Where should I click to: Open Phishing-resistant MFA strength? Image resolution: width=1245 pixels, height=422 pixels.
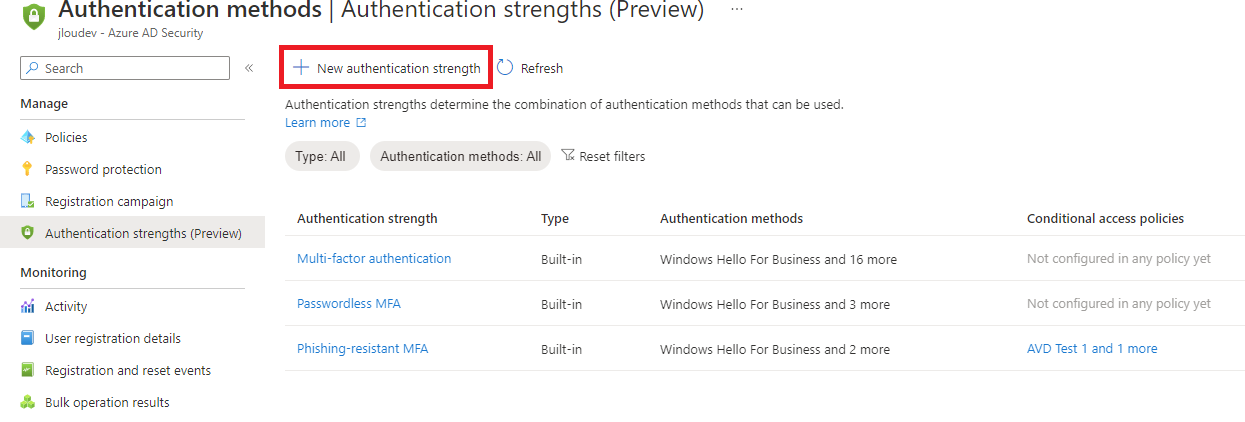363,348
